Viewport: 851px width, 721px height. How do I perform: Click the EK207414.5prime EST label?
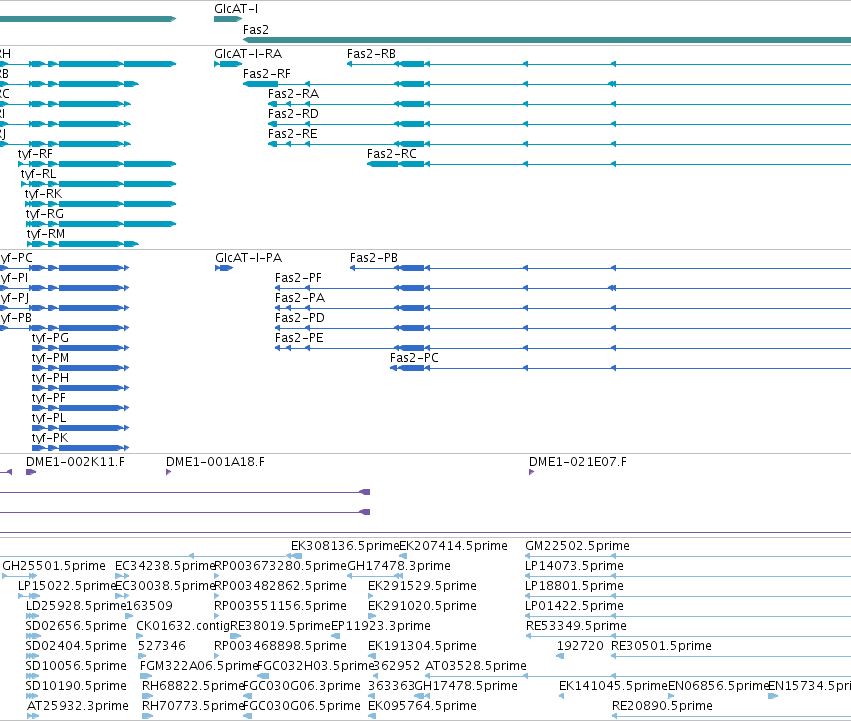(454, 546)
